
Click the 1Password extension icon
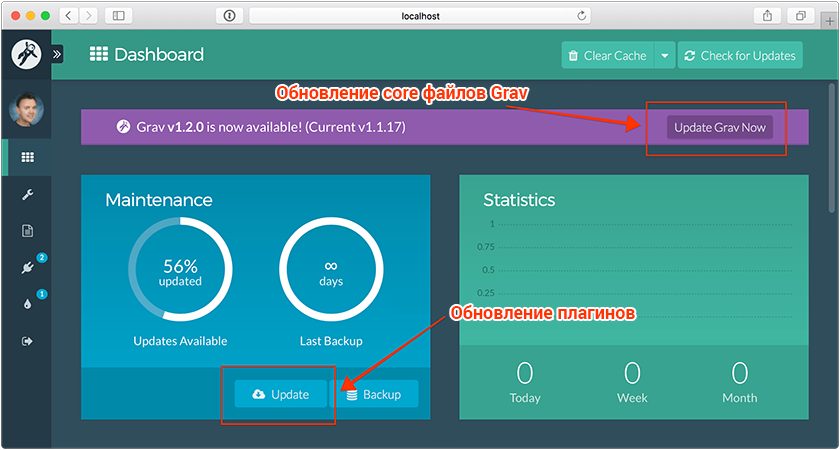coord(230,16)
